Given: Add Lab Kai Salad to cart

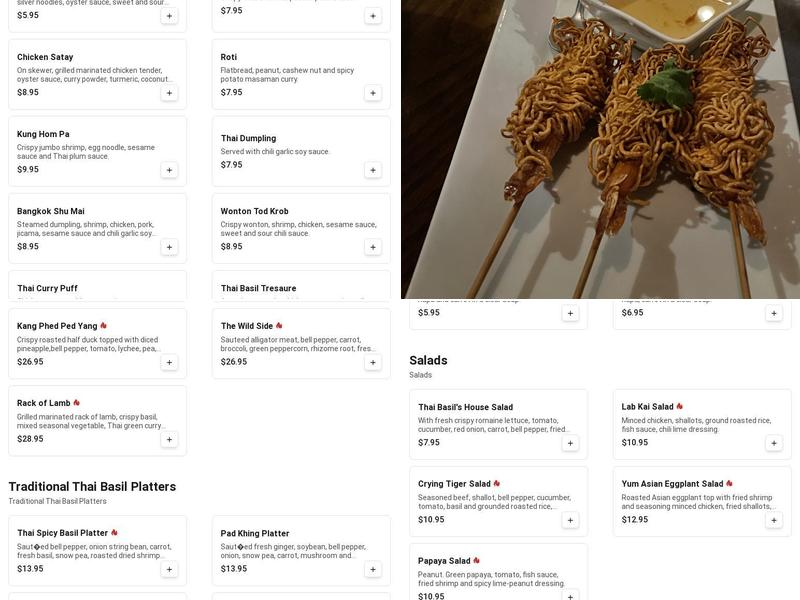Looking at the screenshot, I should pos(774,443).
